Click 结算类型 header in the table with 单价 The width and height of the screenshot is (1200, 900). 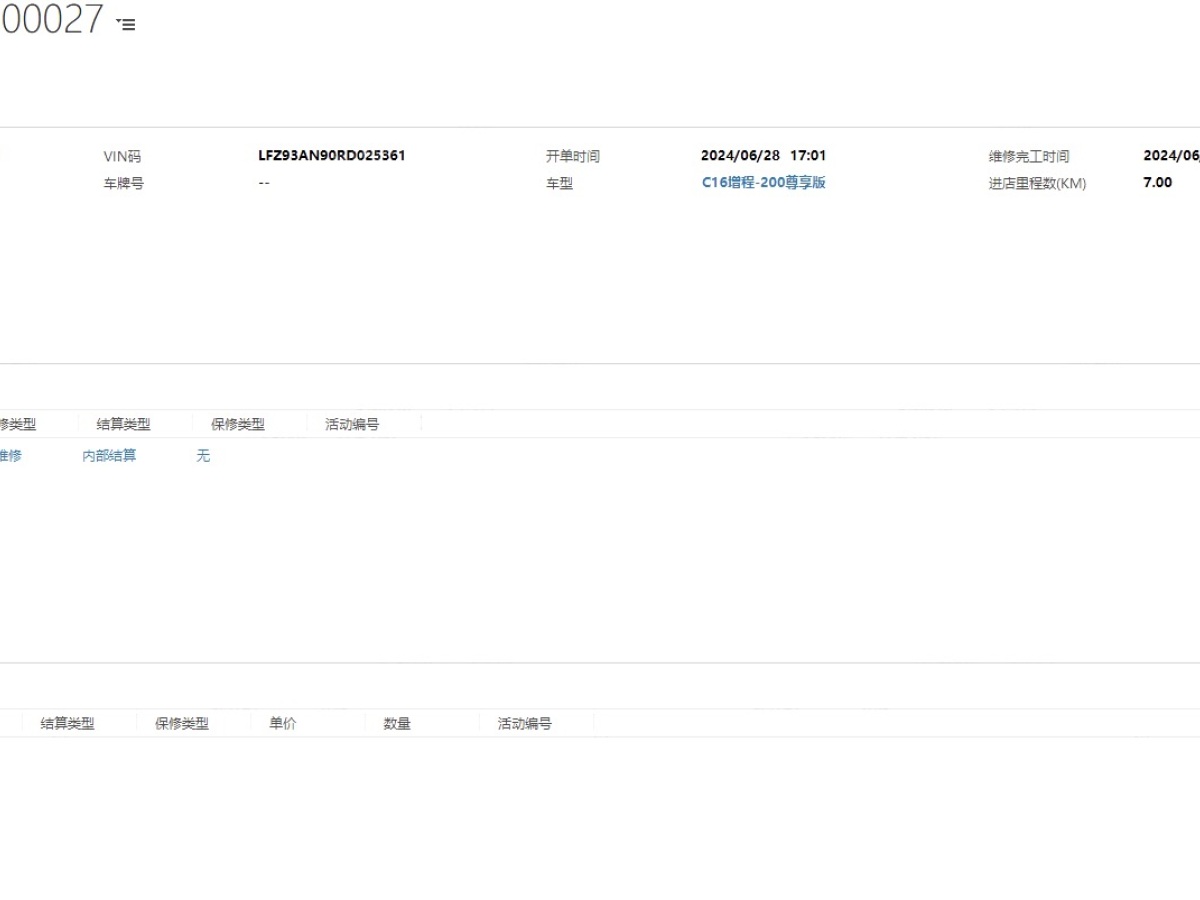point(67,724)
